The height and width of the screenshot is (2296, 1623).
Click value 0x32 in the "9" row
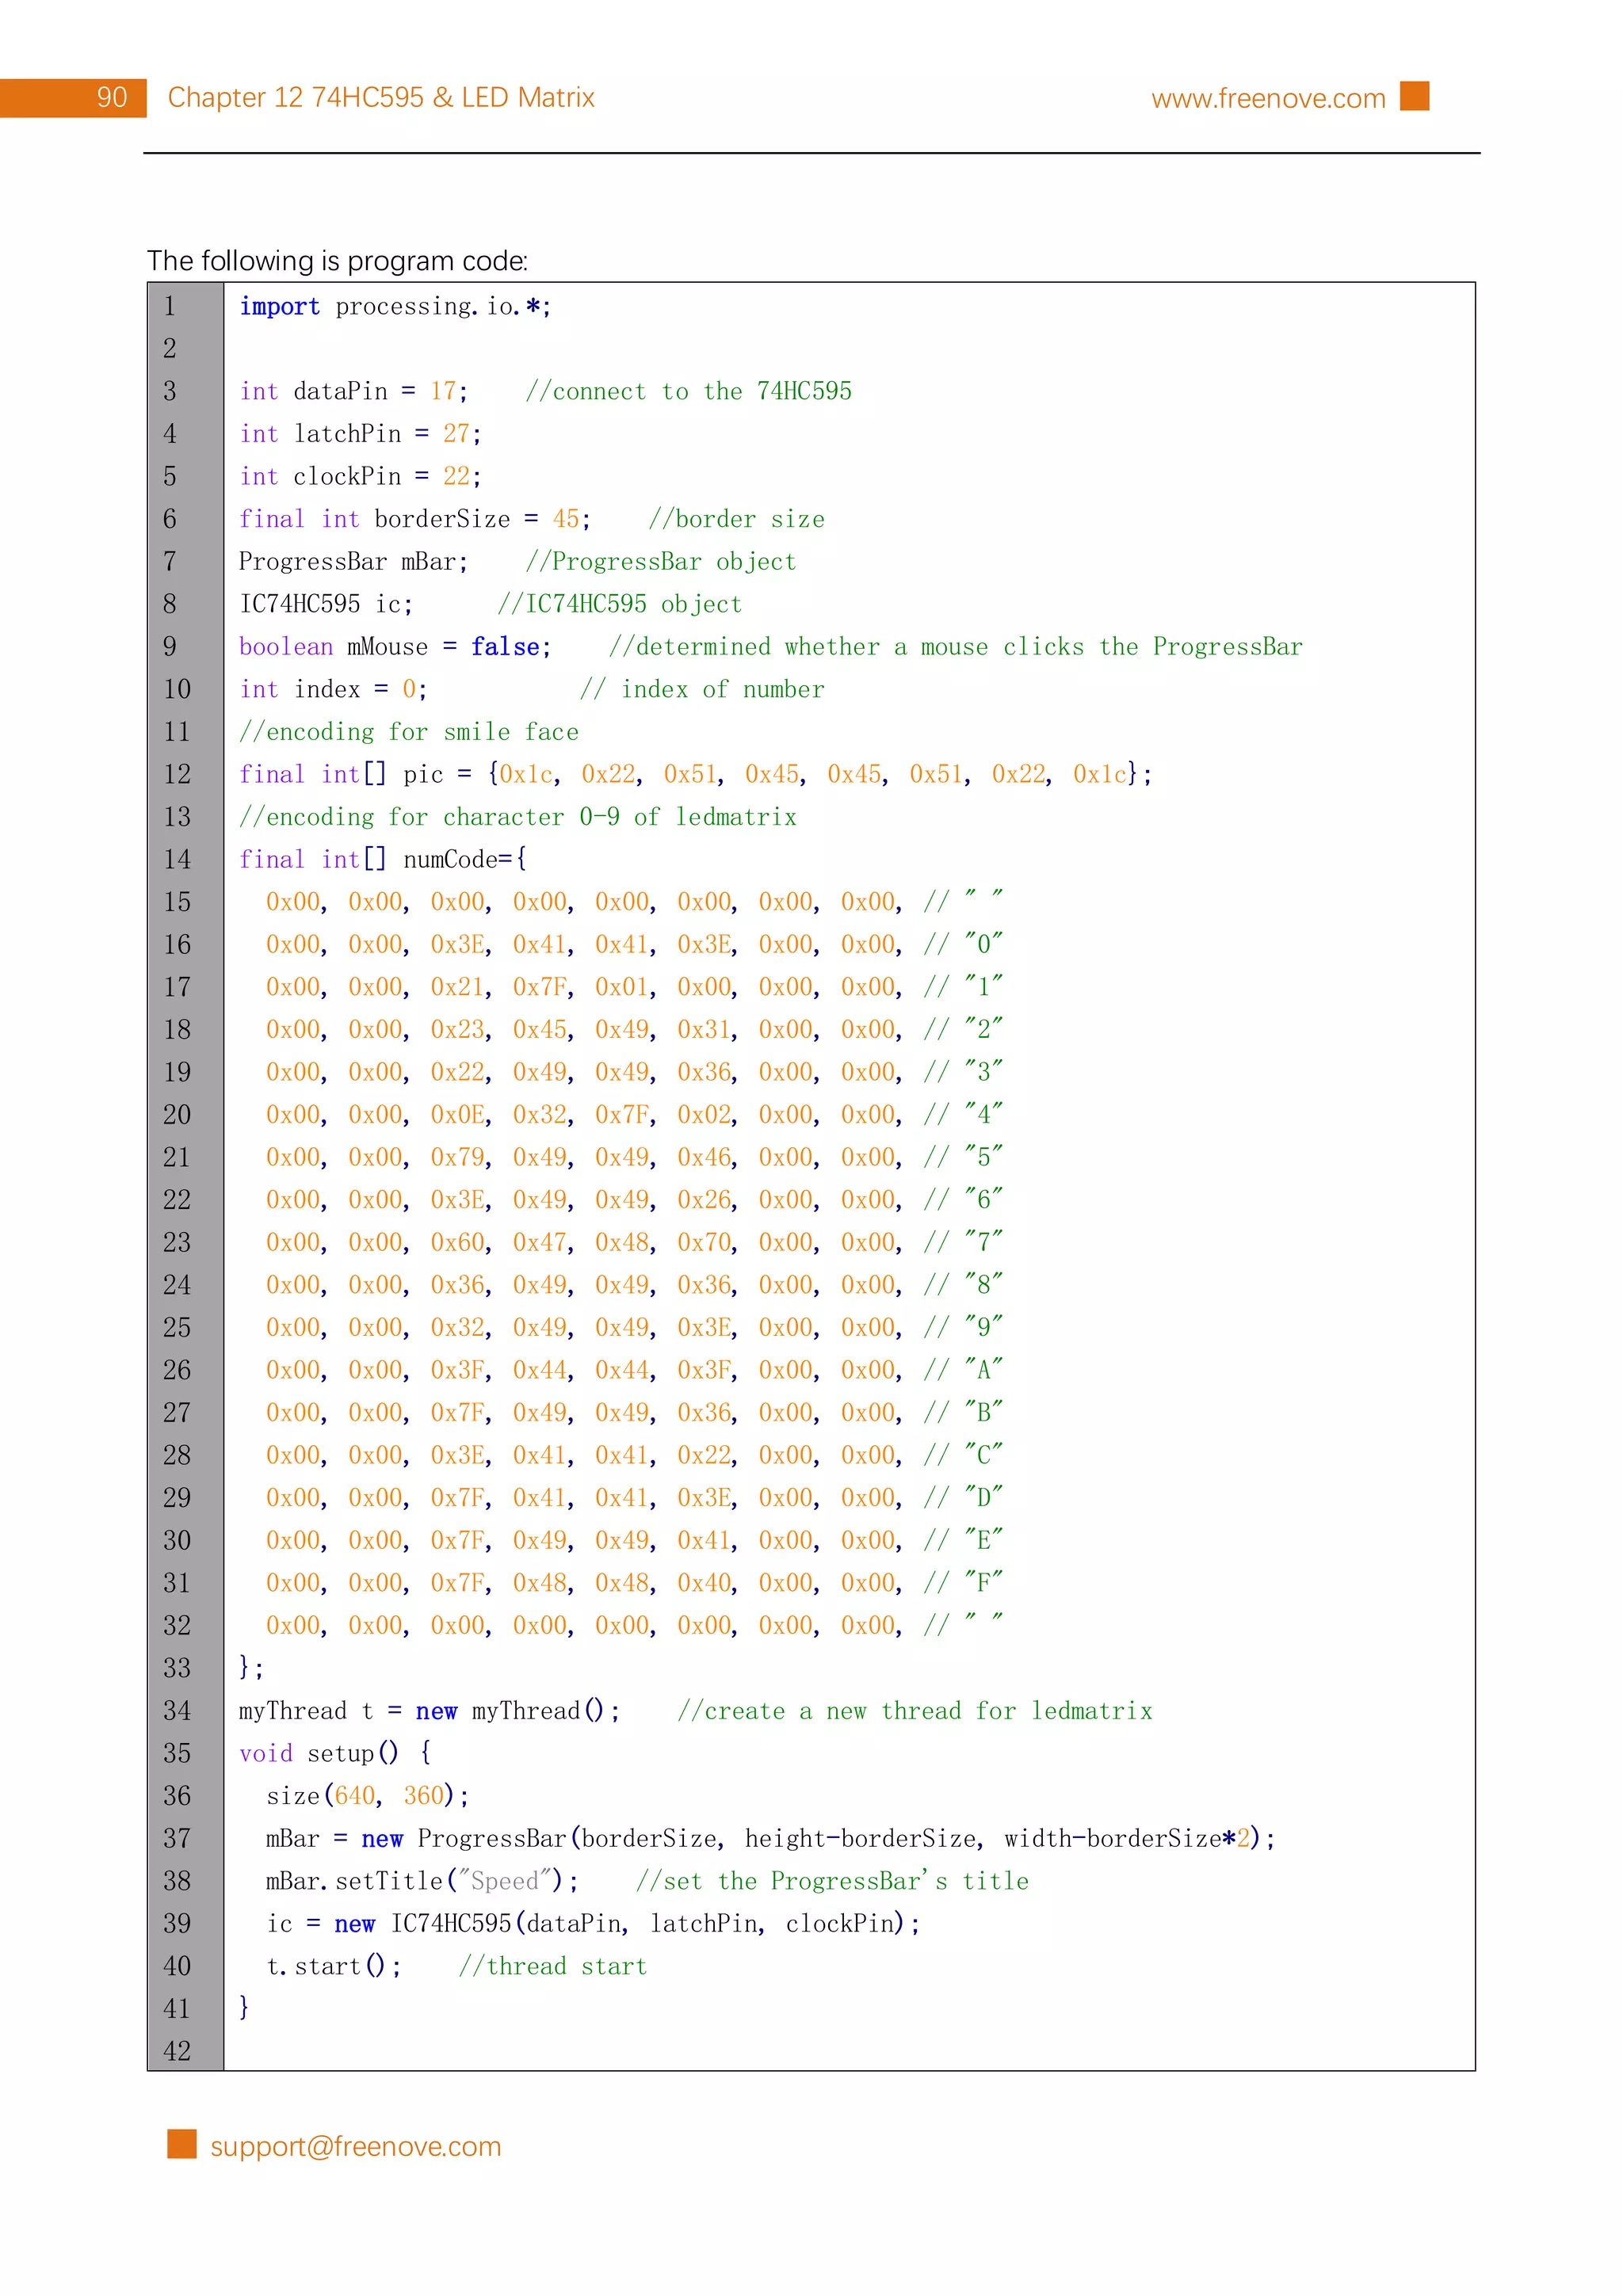[x=459, y=1327]
